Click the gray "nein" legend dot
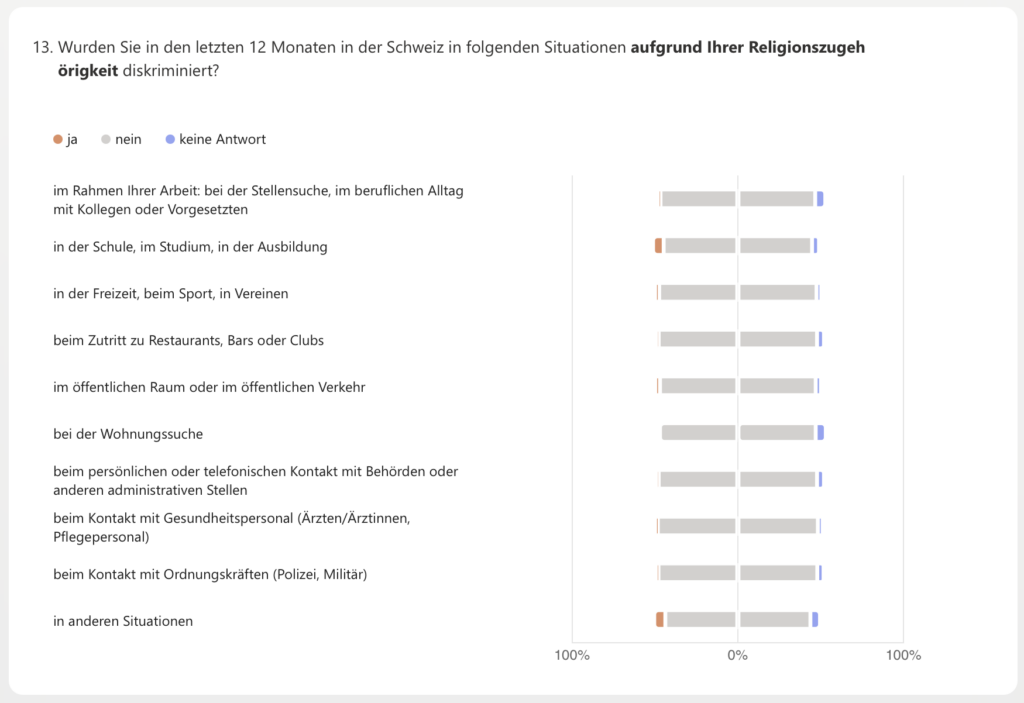 pos(106,140)
